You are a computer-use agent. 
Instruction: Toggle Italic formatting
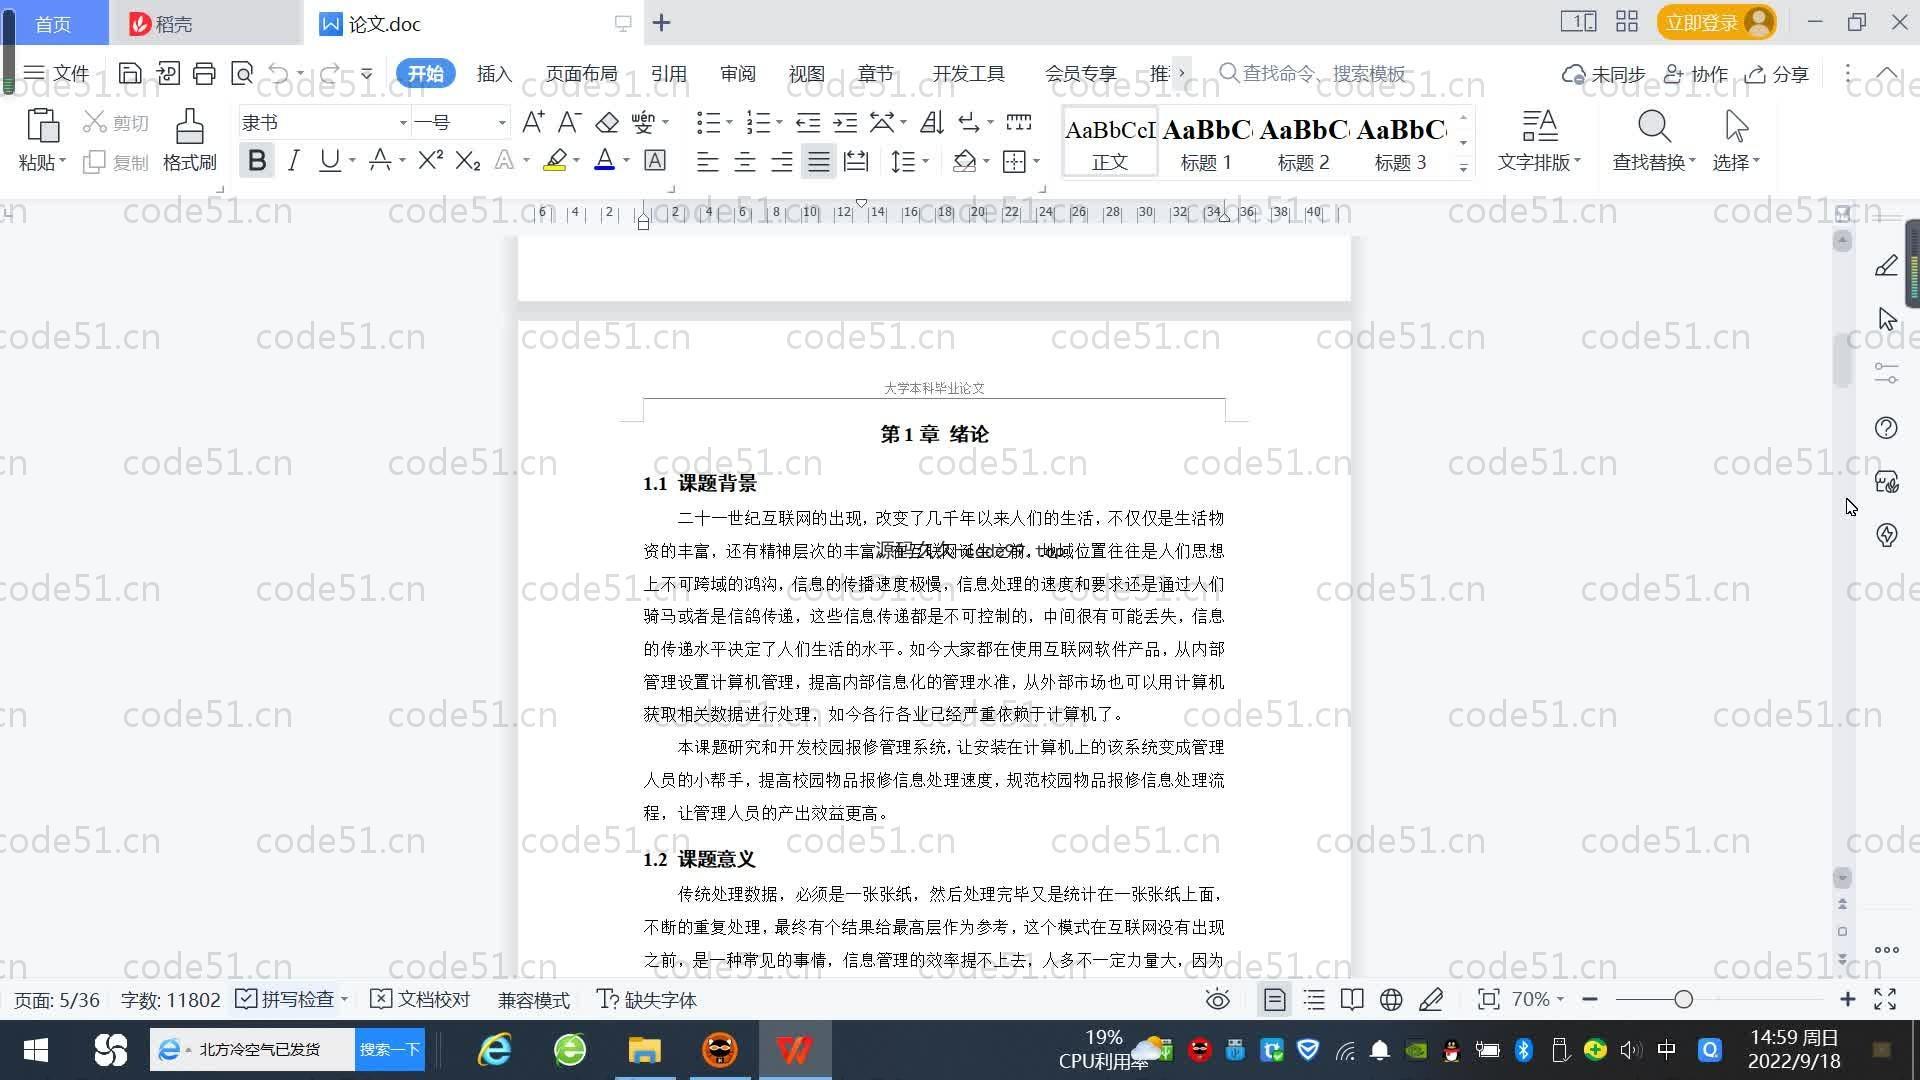[293, 160]
